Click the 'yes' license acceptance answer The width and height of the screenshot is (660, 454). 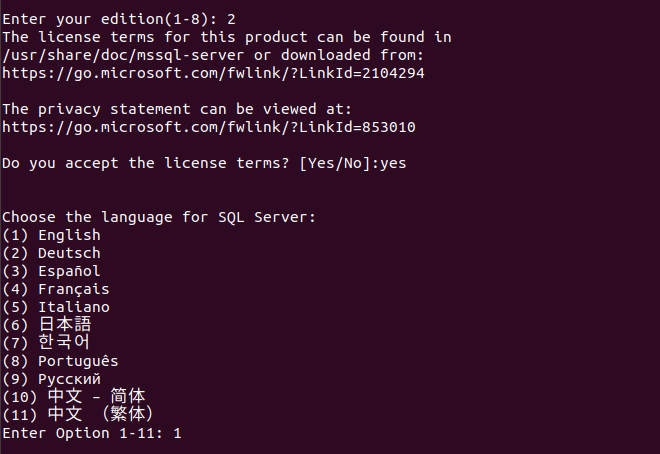click(x=392, y=163)
